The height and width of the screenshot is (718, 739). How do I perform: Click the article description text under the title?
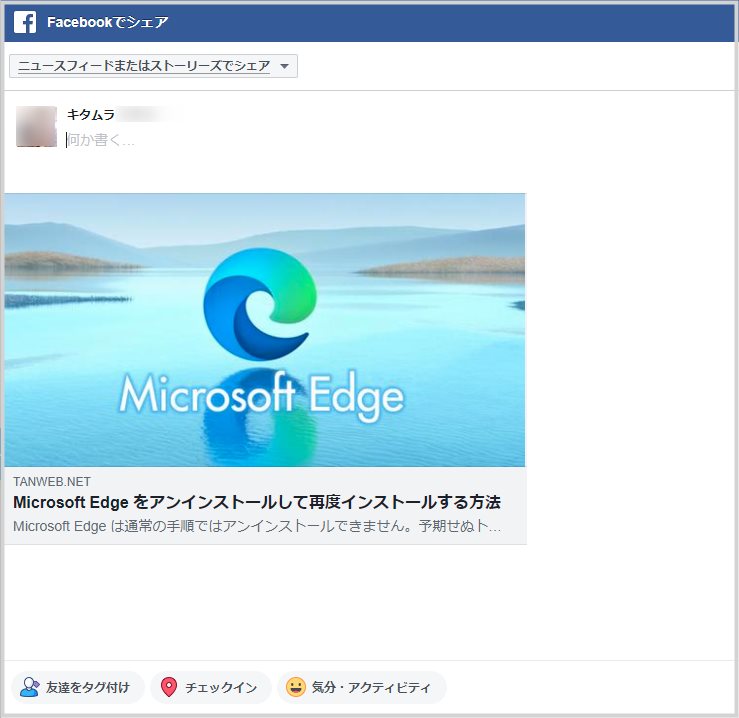pyautogui.click(x=257, y=526)
